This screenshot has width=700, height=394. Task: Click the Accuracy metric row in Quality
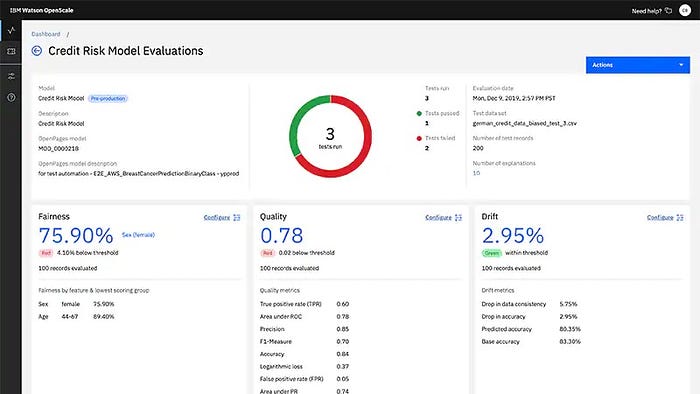tap(304, 354)
